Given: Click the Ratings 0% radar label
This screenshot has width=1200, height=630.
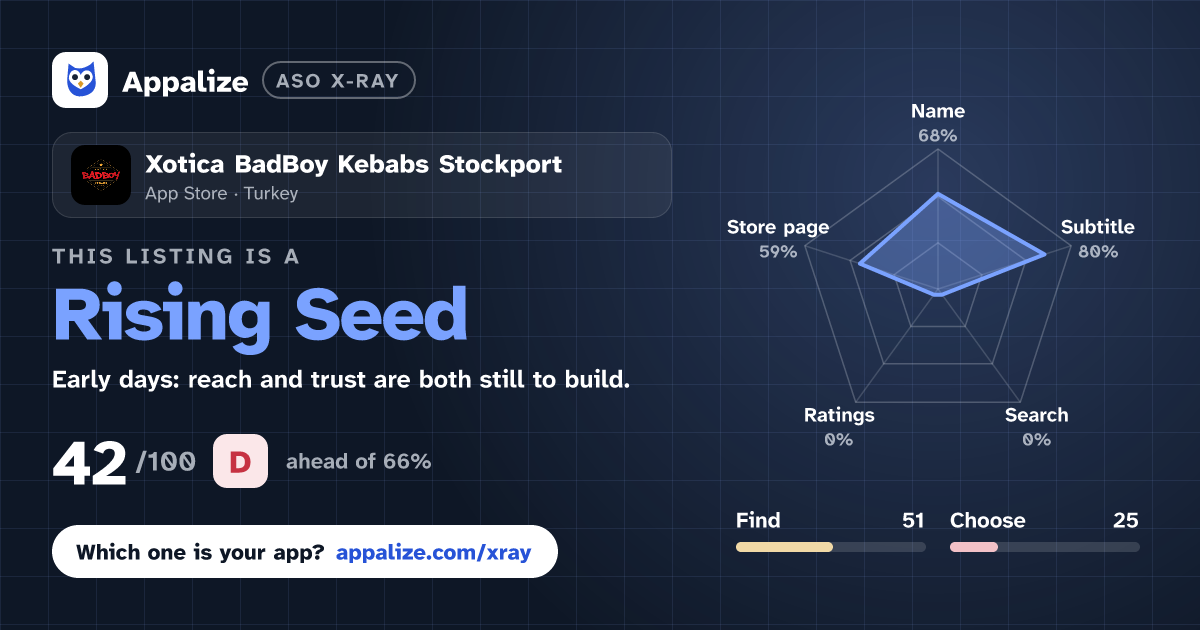Looking at the screenshot, I should 839,427.
